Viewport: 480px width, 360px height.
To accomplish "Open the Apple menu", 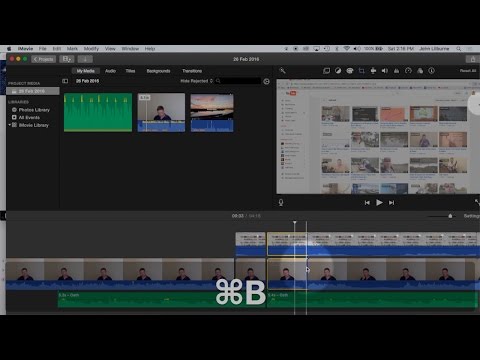I will click(x=9, y=49).
